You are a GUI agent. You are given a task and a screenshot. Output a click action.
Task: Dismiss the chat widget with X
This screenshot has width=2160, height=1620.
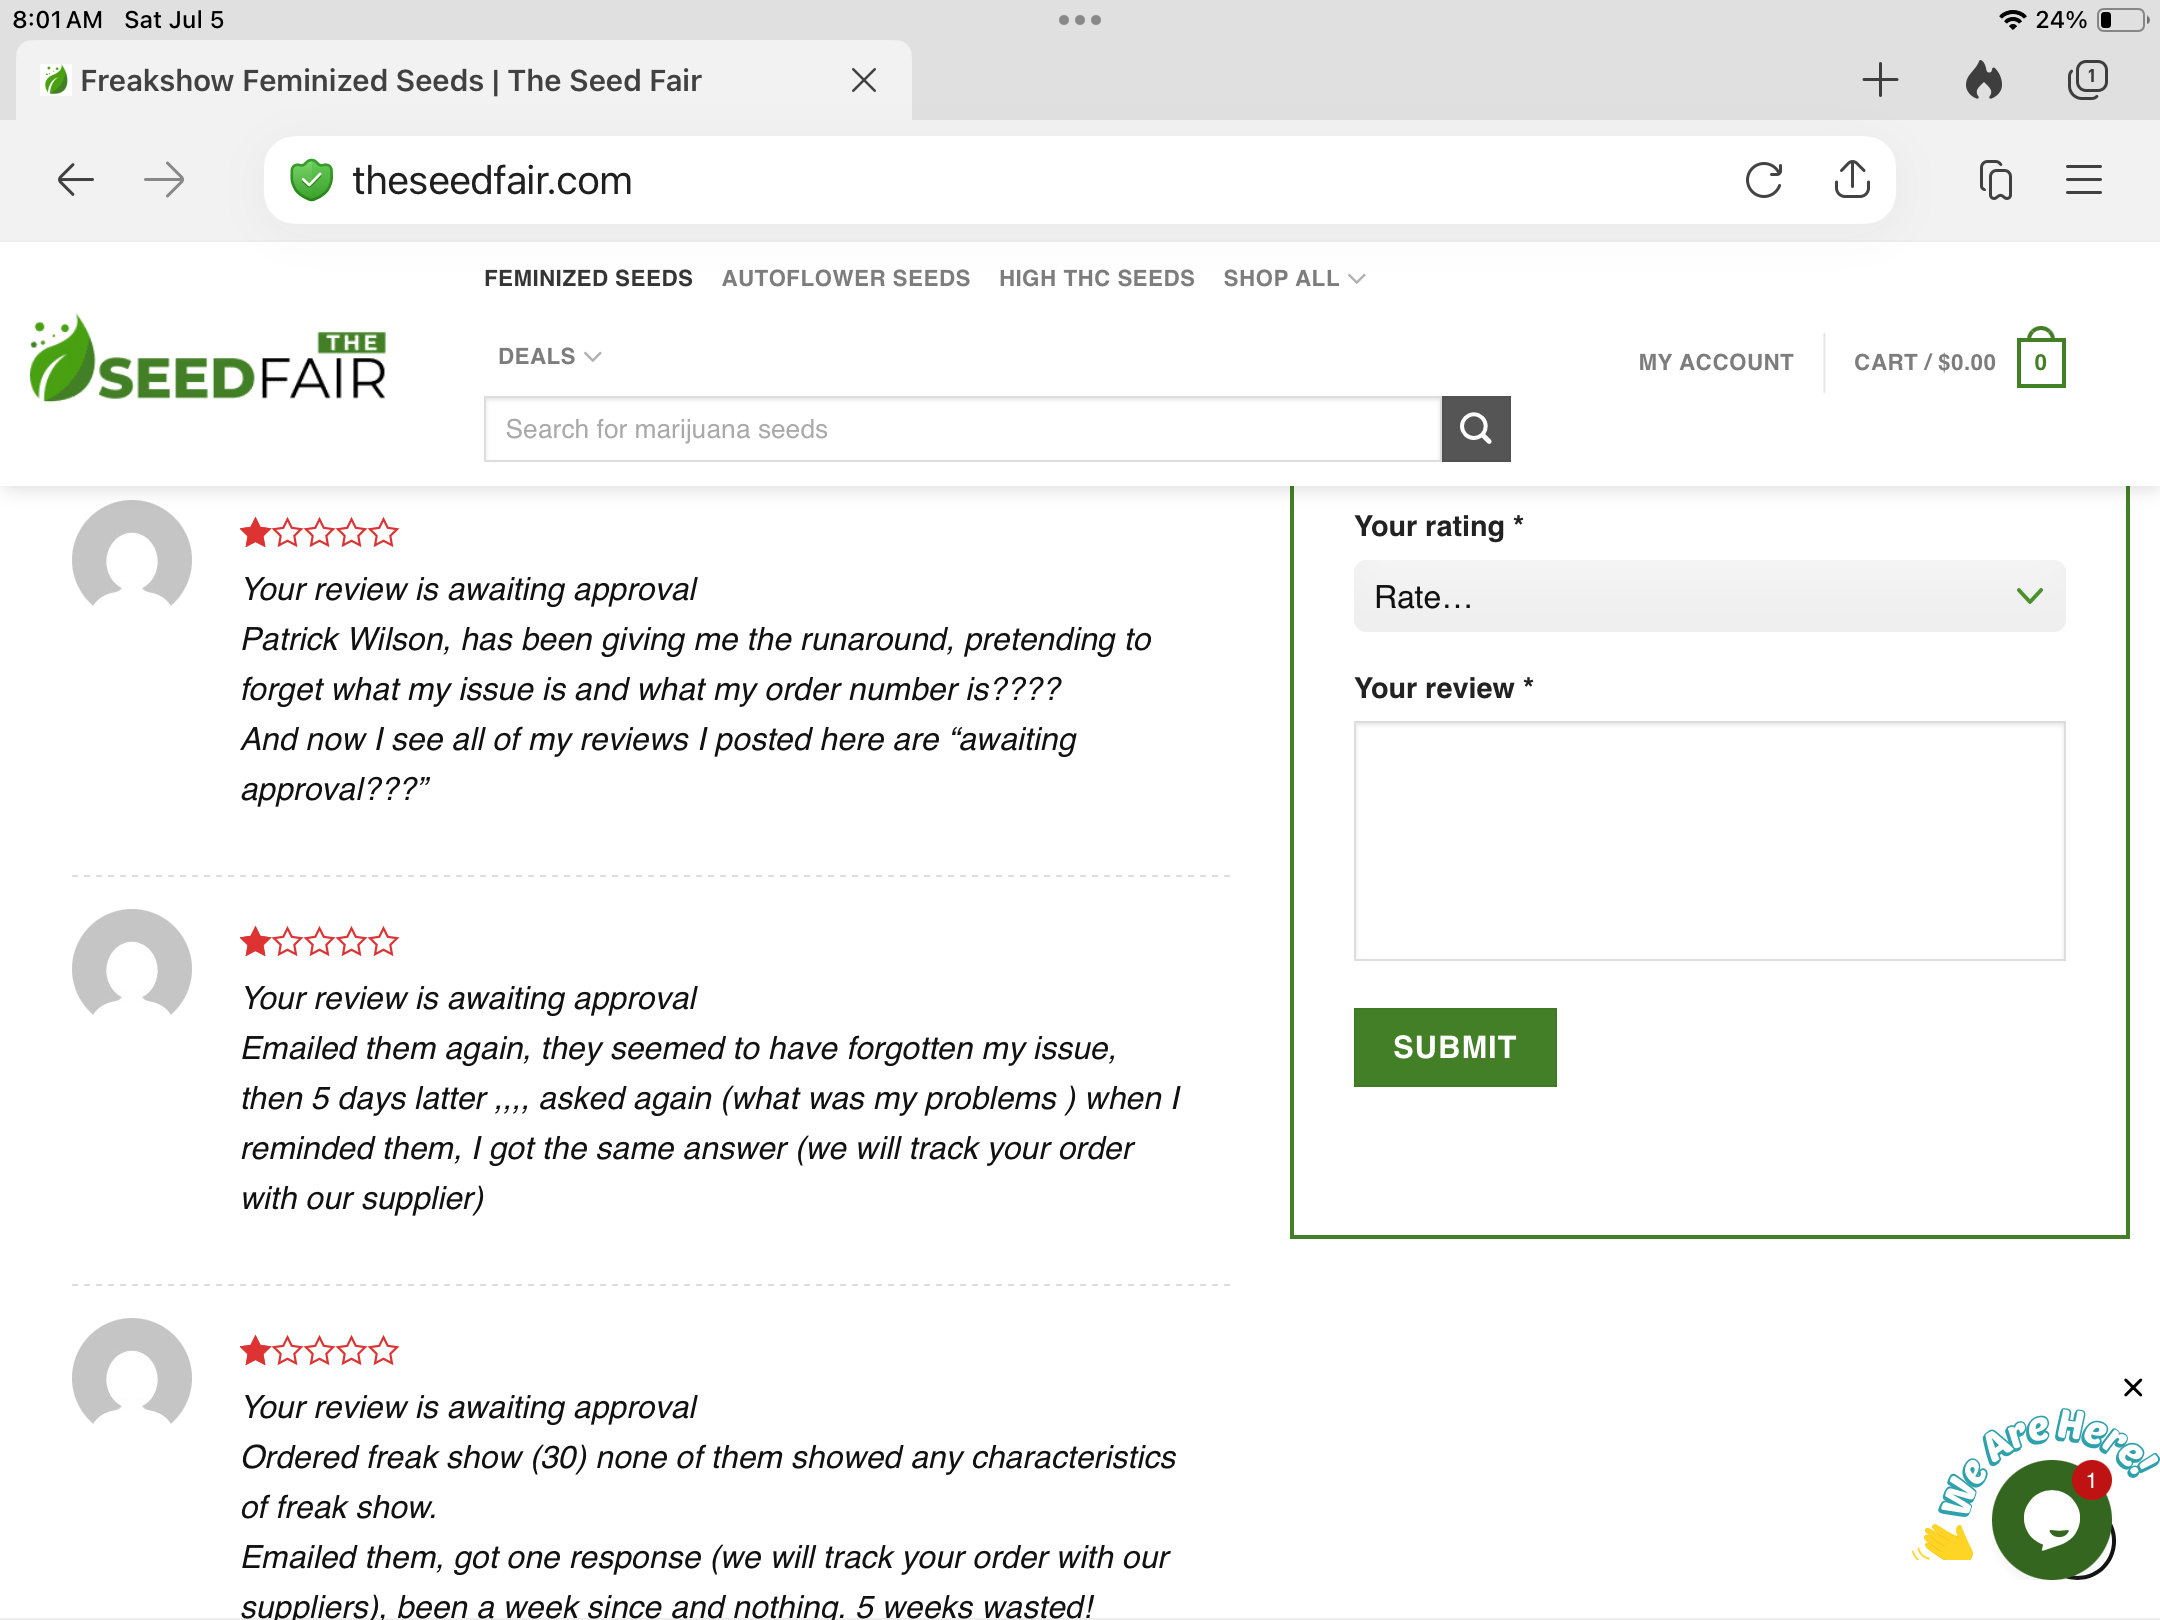tap(2133, 1387)
